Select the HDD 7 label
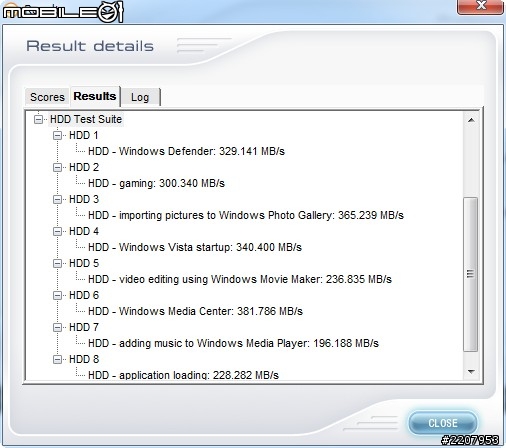The image size is (506, 448). [84, 327]
